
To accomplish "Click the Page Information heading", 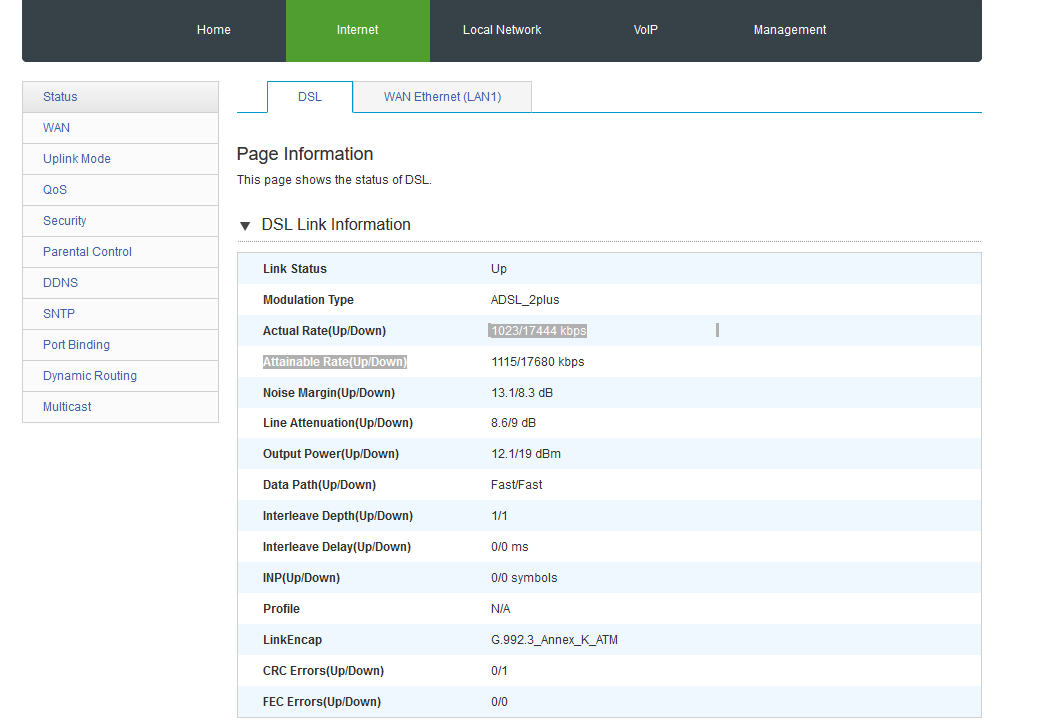I will pyautogui.click(x=305, y=154).
